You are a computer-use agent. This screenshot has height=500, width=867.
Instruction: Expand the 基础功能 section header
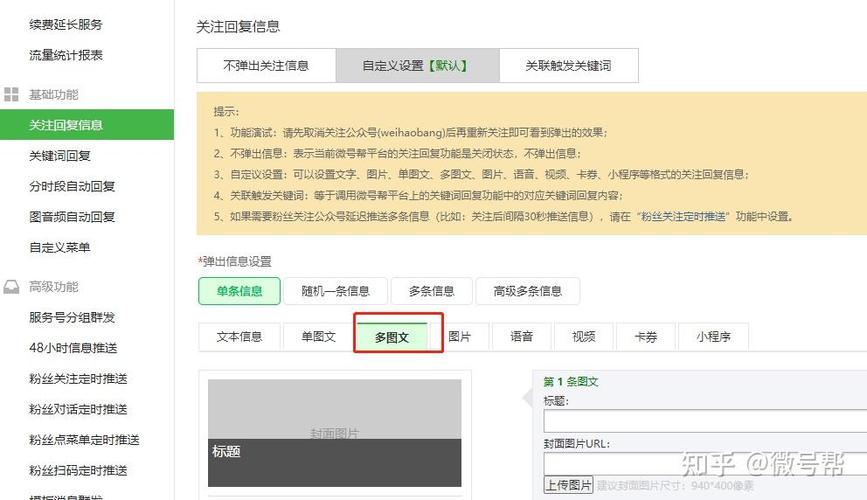[54, 95]
